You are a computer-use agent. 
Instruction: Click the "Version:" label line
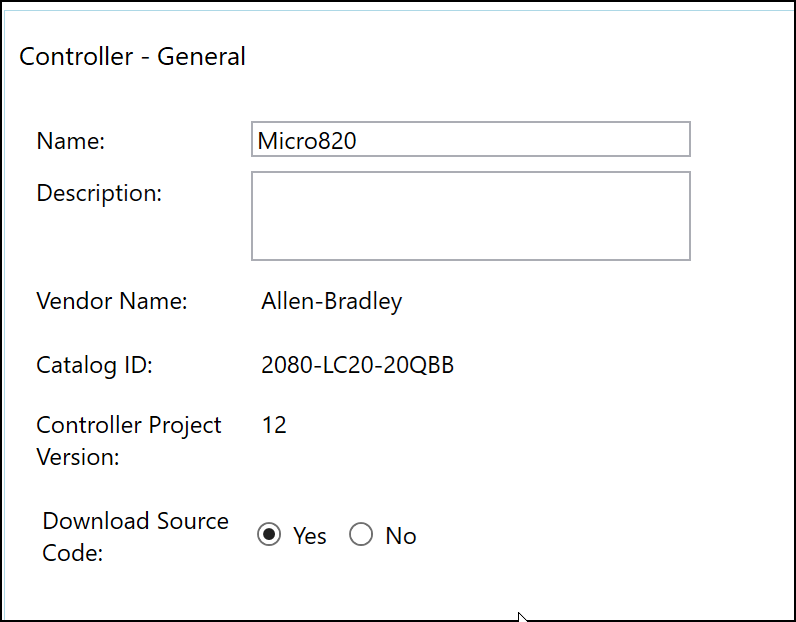point(78,457)
